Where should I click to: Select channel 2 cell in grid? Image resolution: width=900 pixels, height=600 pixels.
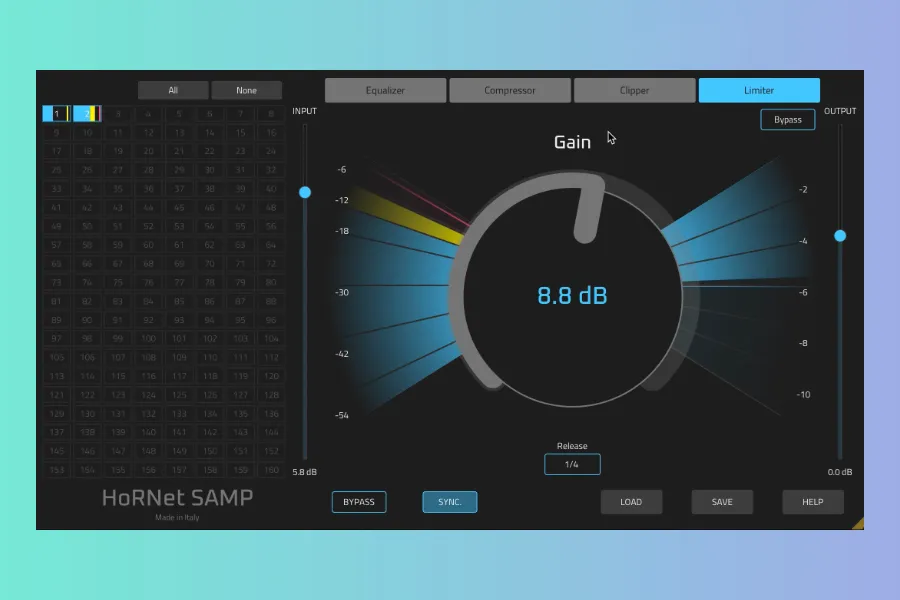(87, 114)
